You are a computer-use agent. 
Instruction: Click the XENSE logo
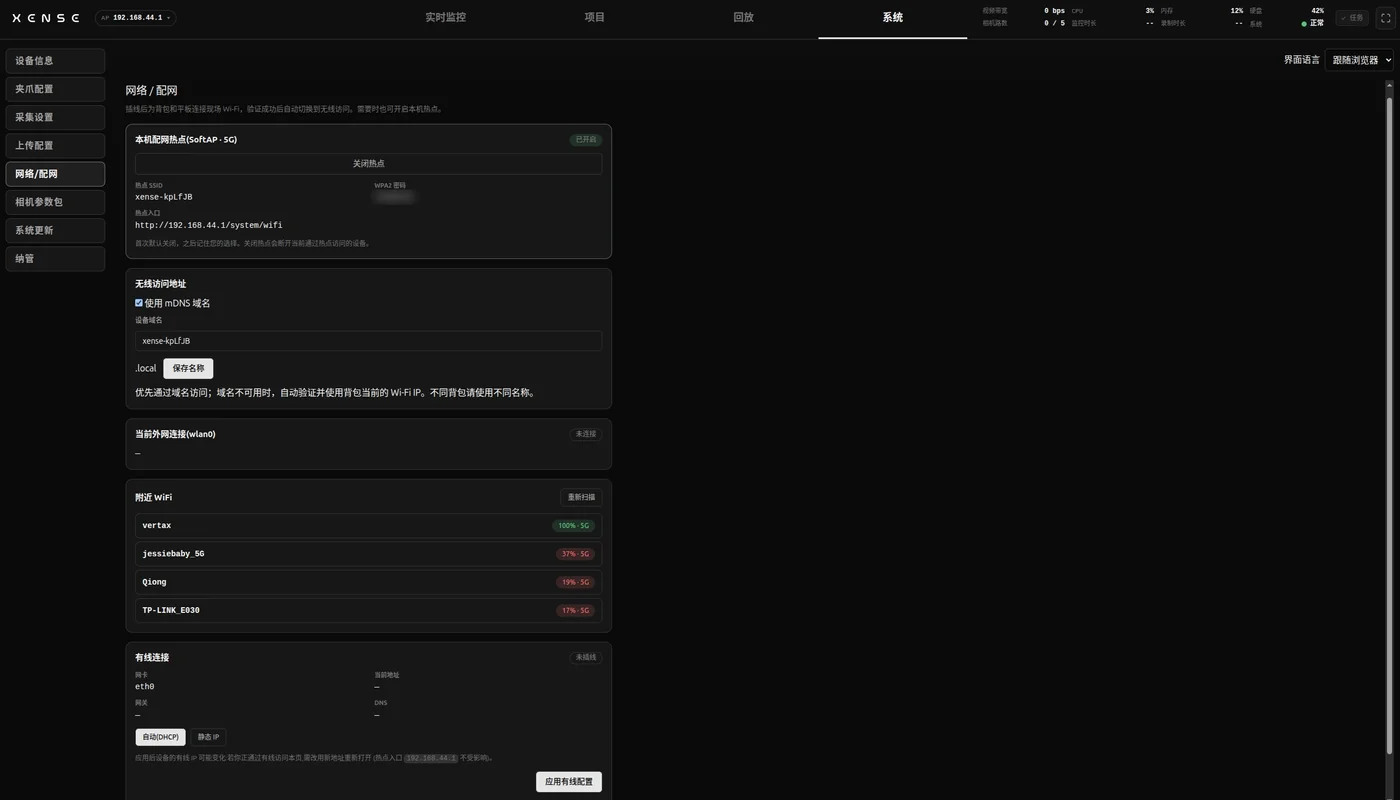45,18
